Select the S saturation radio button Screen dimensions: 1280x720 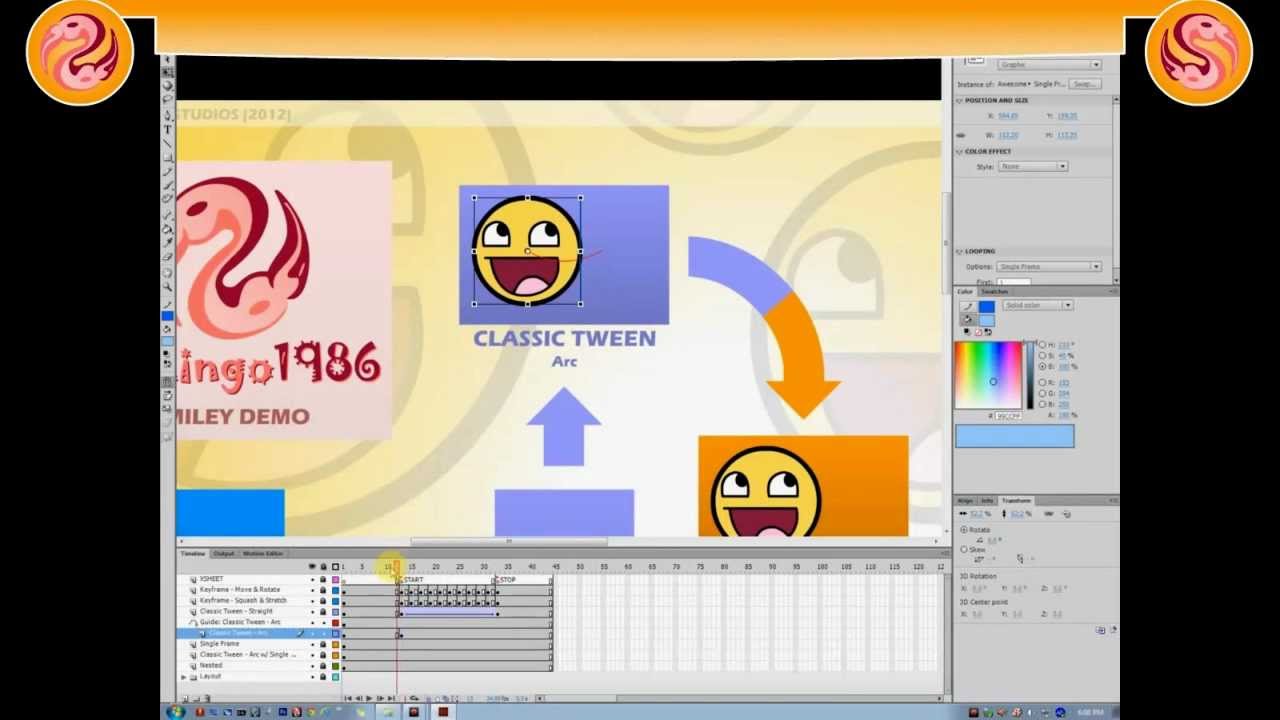pyautogui.click(x=1042, y=356)
